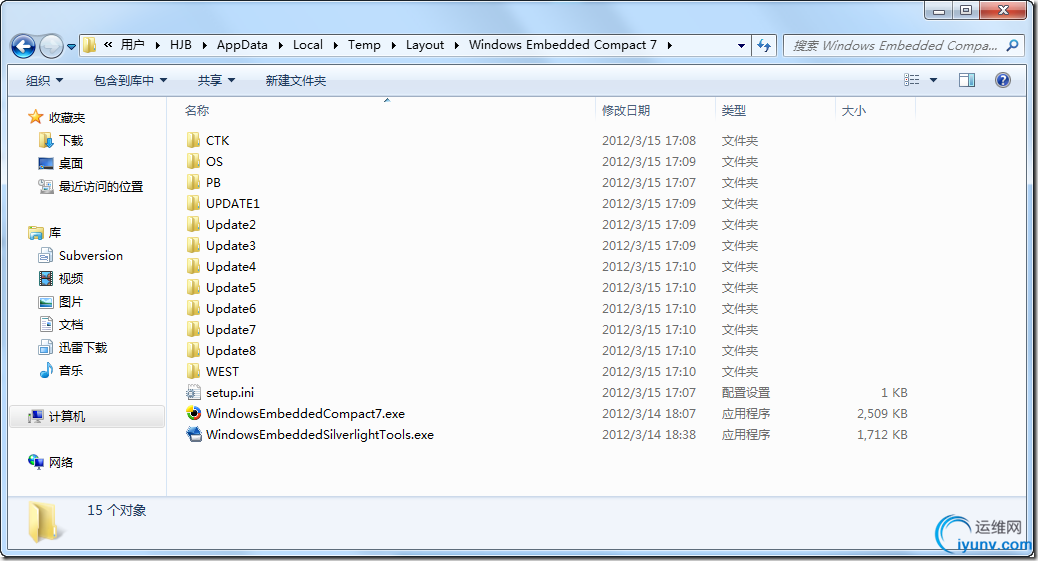The image size is (1038, 561).
Task: Click Temp breadcrumb segment
Action: click(364, 44)
